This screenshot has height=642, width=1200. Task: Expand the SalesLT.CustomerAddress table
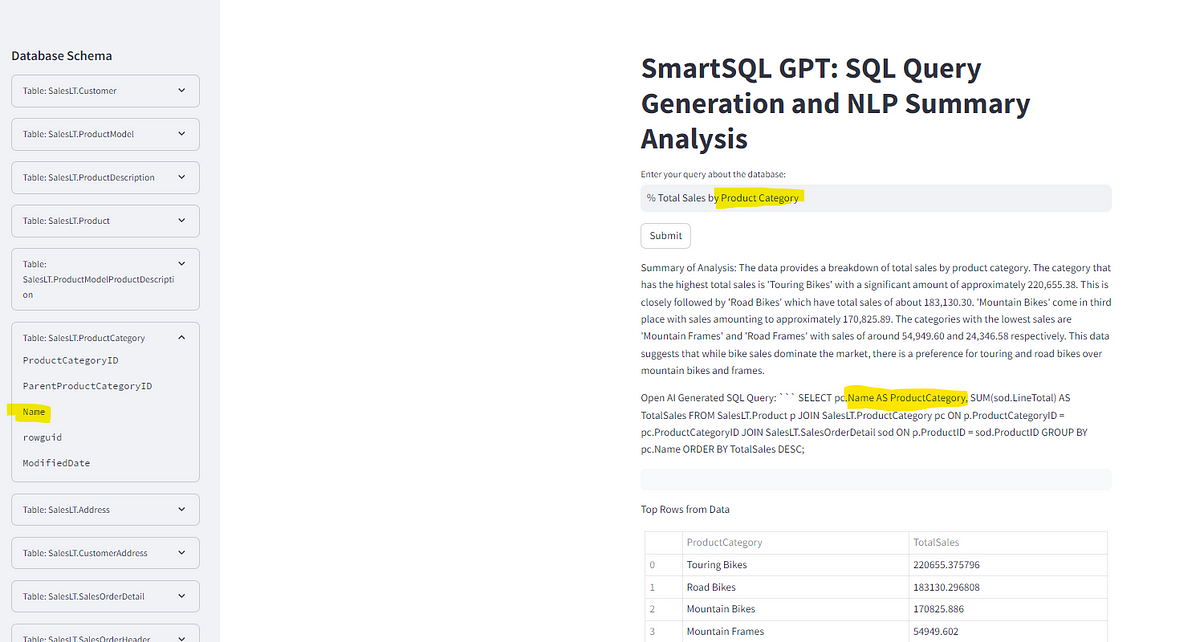coord(105,553)
